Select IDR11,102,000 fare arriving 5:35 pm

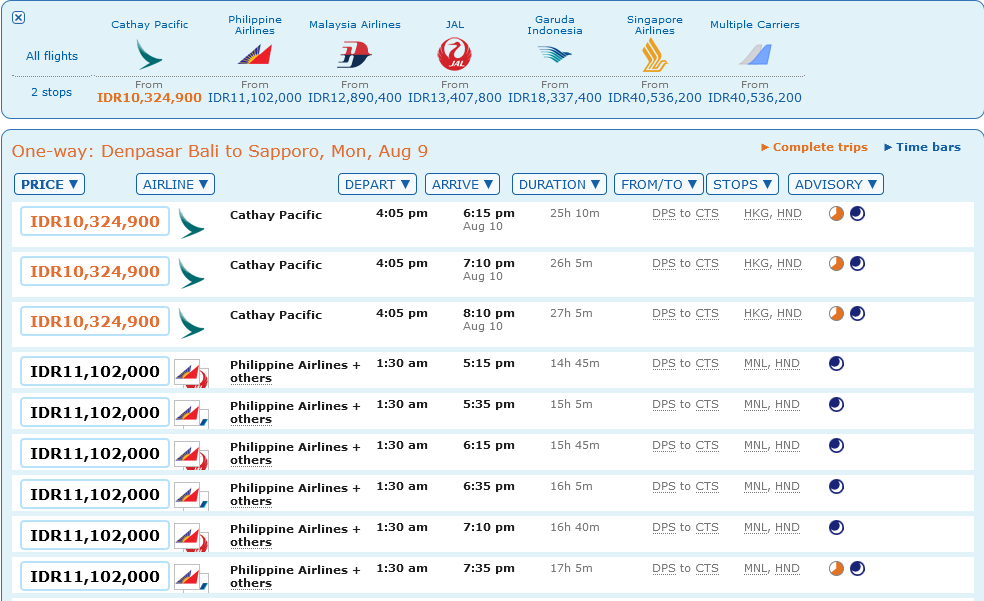click(95, 412)
